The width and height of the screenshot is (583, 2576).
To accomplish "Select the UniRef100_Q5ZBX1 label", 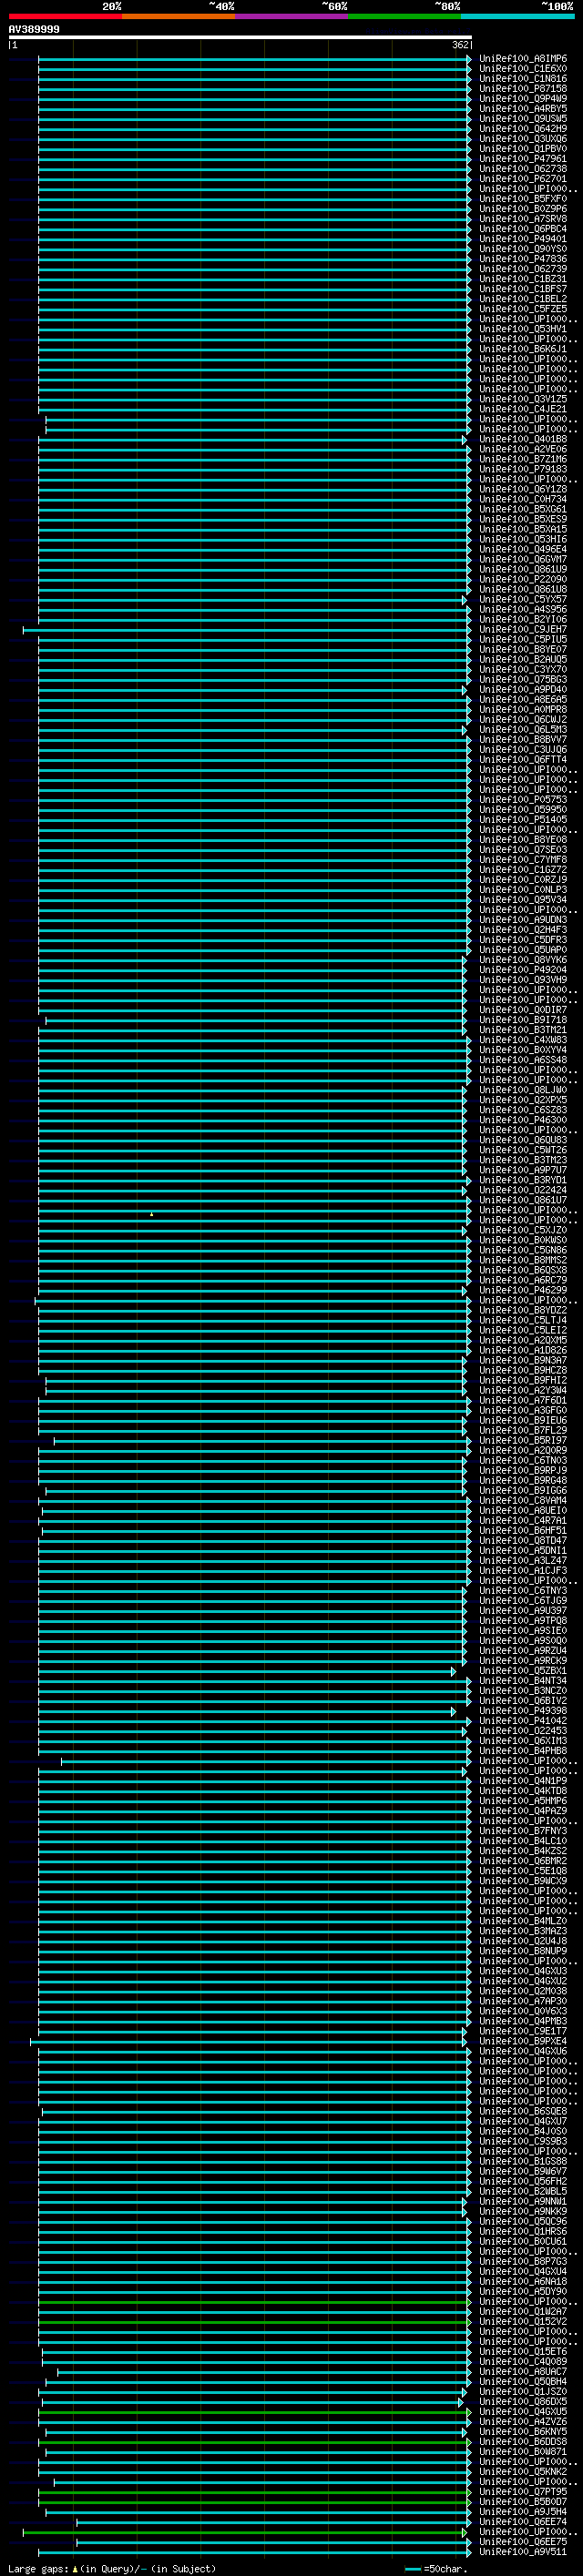I will tap(522, 1670).
